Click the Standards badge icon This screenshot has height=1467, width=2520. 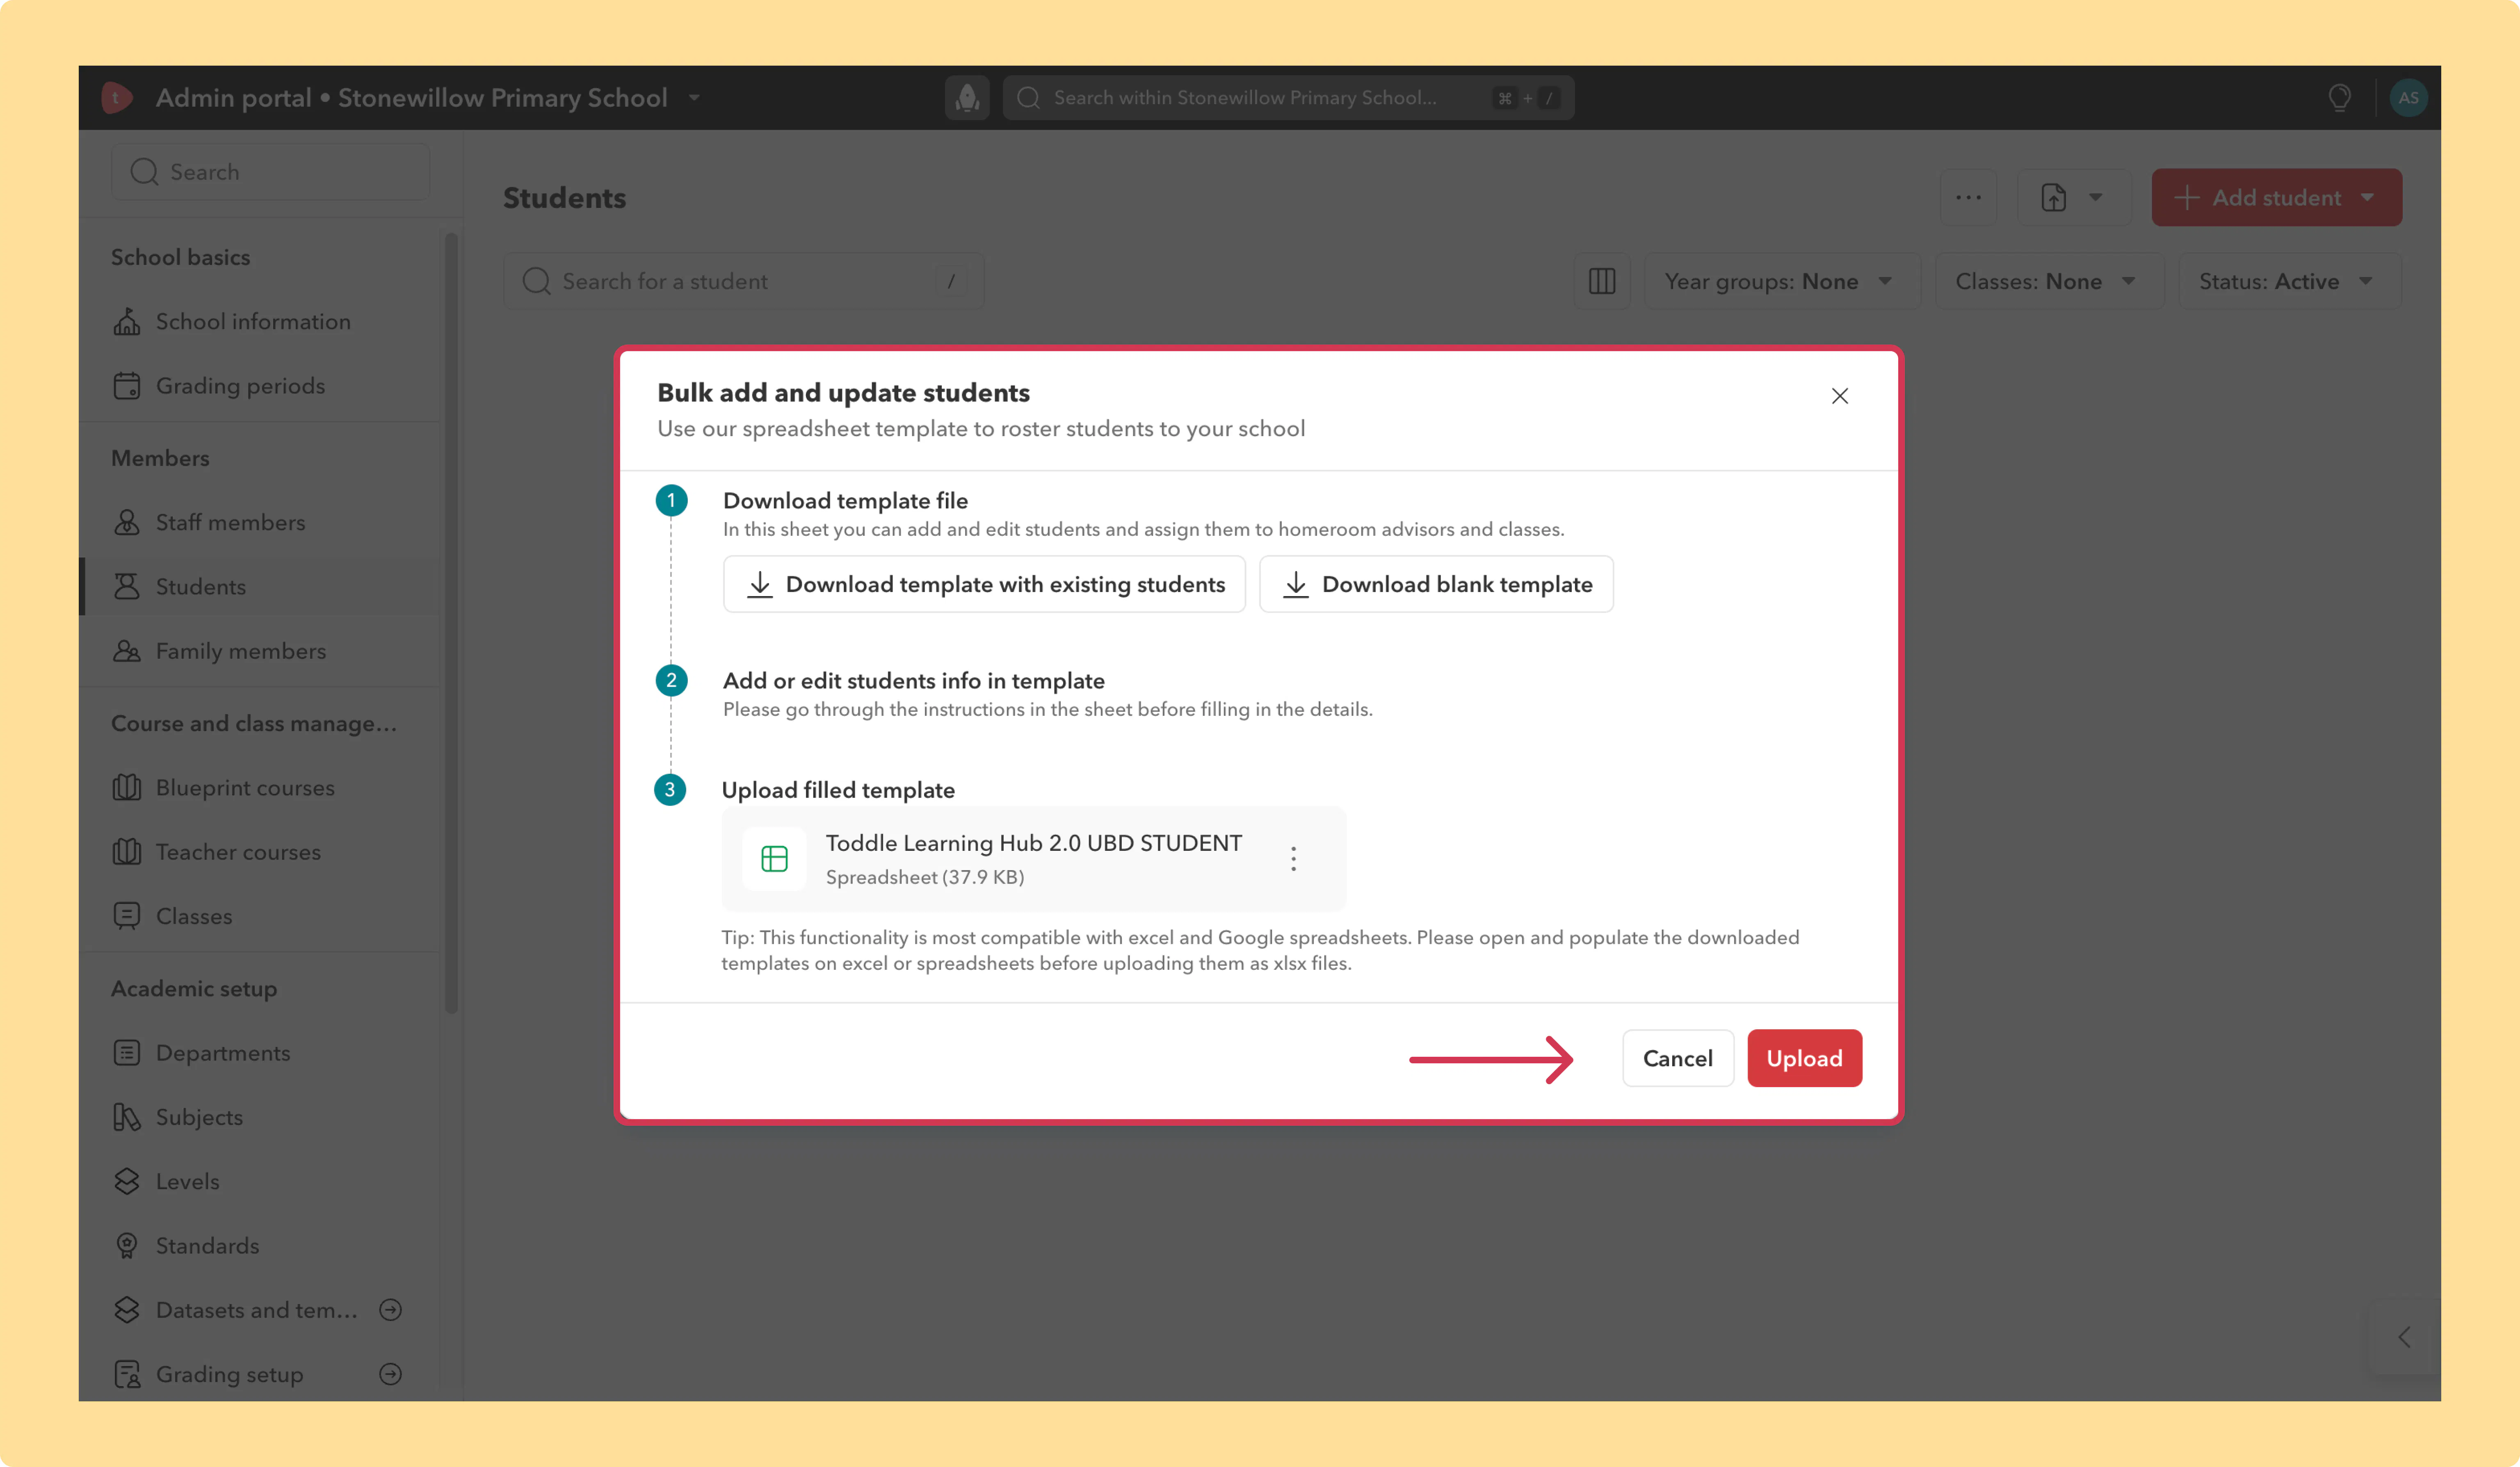127,1245
